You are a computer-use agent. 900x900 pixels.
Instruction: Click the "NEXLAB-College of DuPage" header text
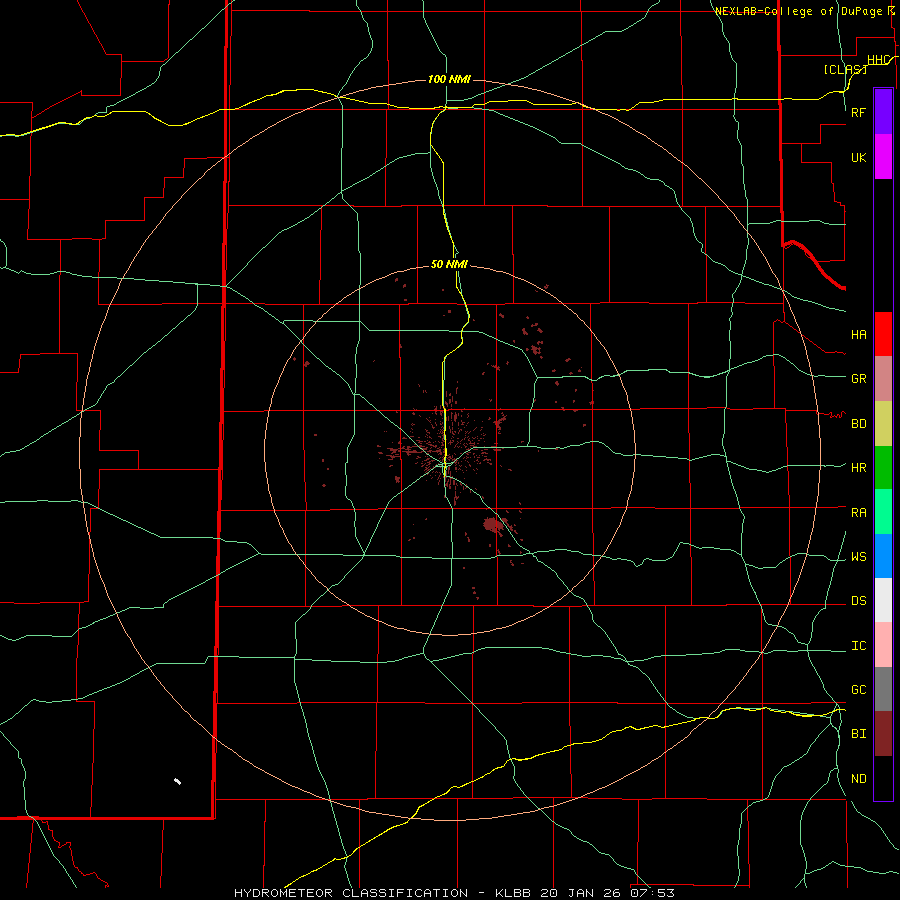click(798, 11)
